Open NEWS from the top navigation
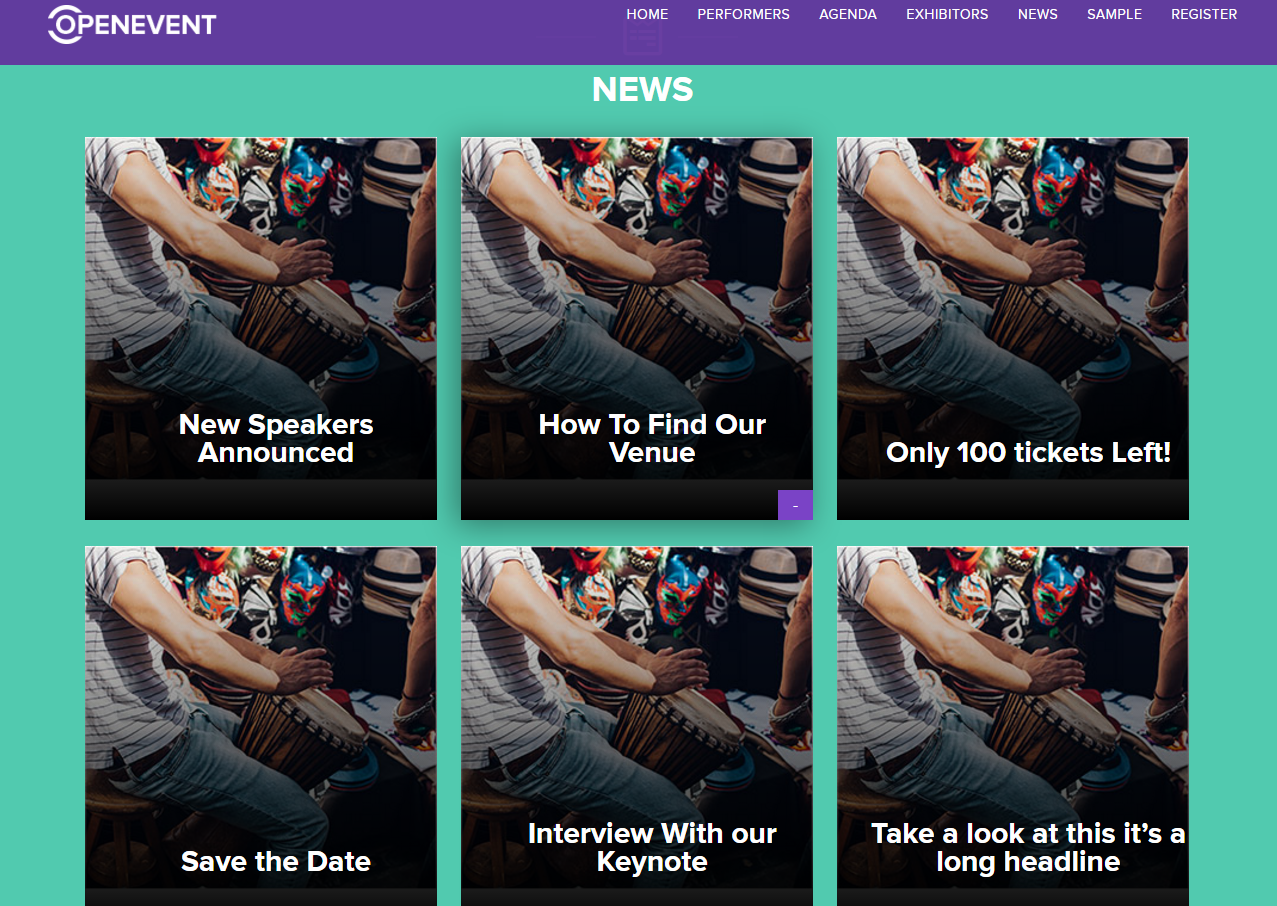The width and height of the screenshot is (1277, 906). [1038, 14]
